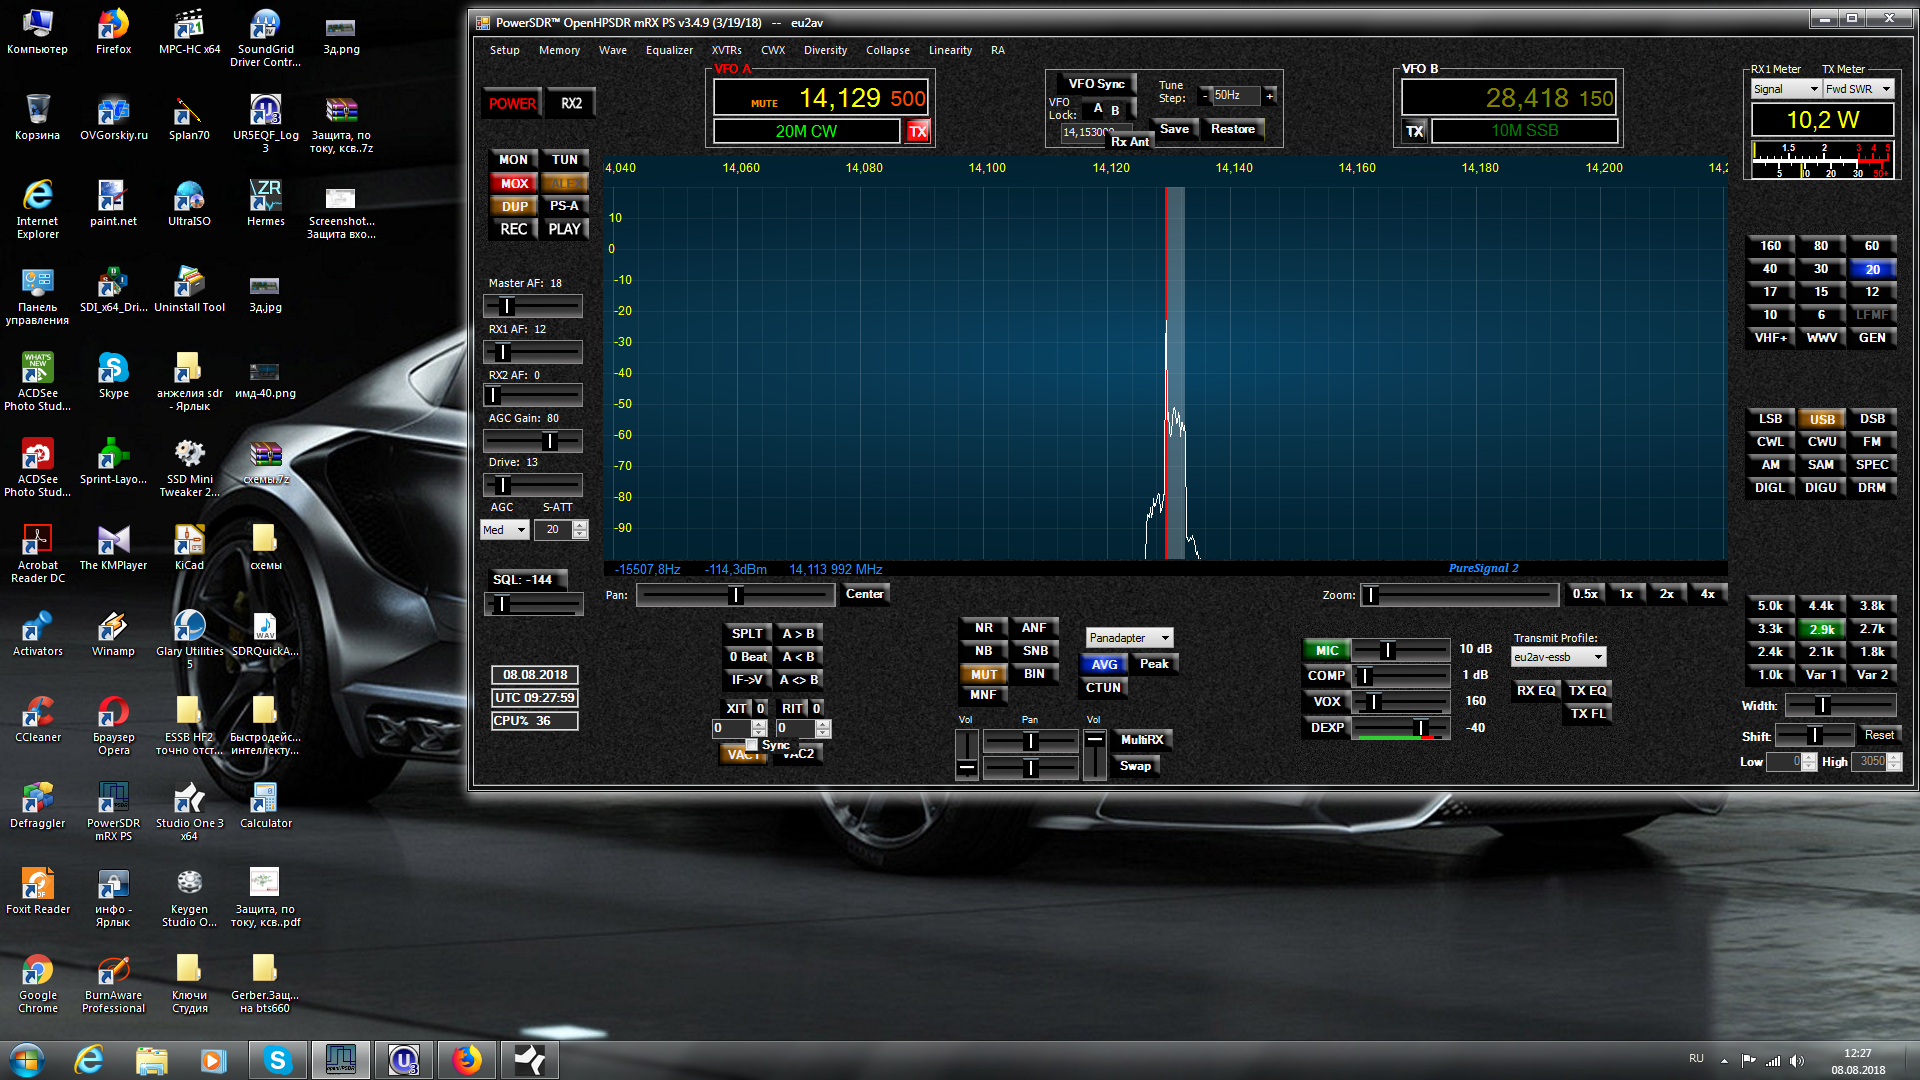Open Skype from the taskbar
Screen dimensions: 1920x1080
277,1060
